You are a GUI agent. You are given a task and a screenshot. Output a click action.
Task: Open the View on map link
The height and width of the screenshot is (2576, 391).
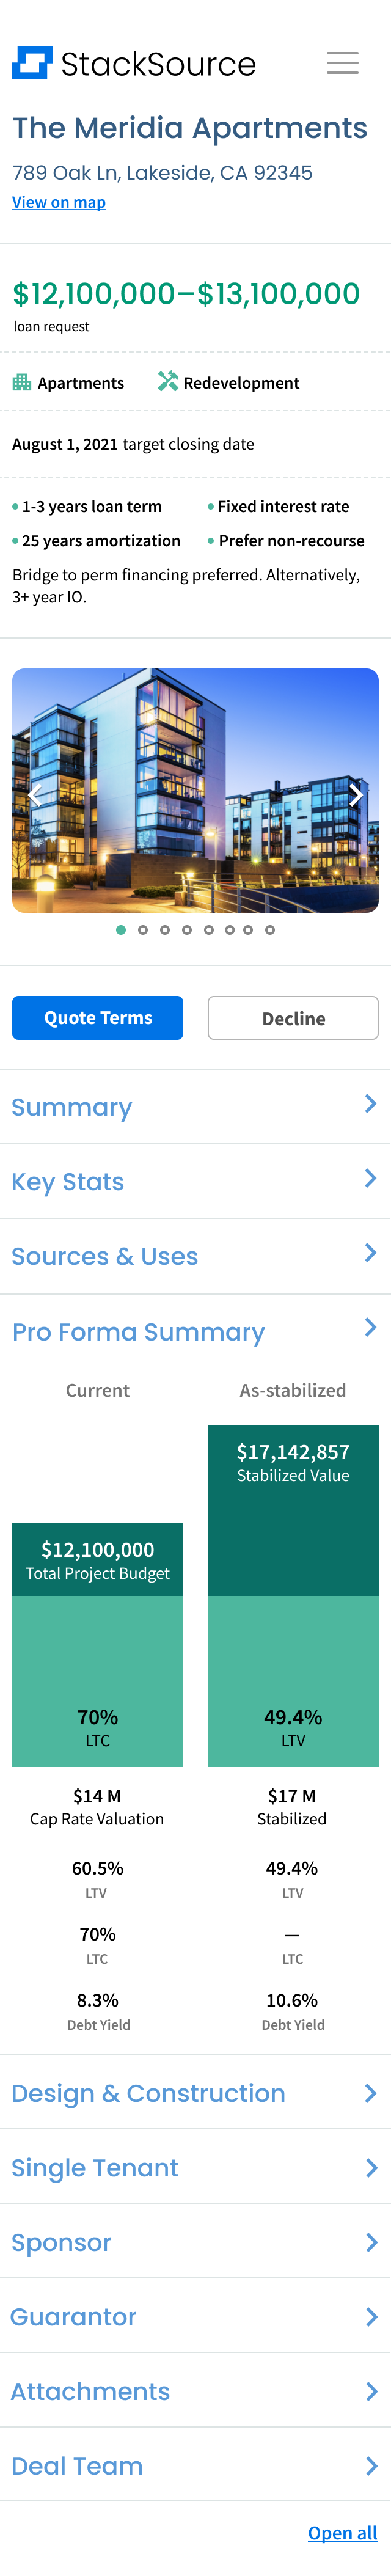pos(59,202)
